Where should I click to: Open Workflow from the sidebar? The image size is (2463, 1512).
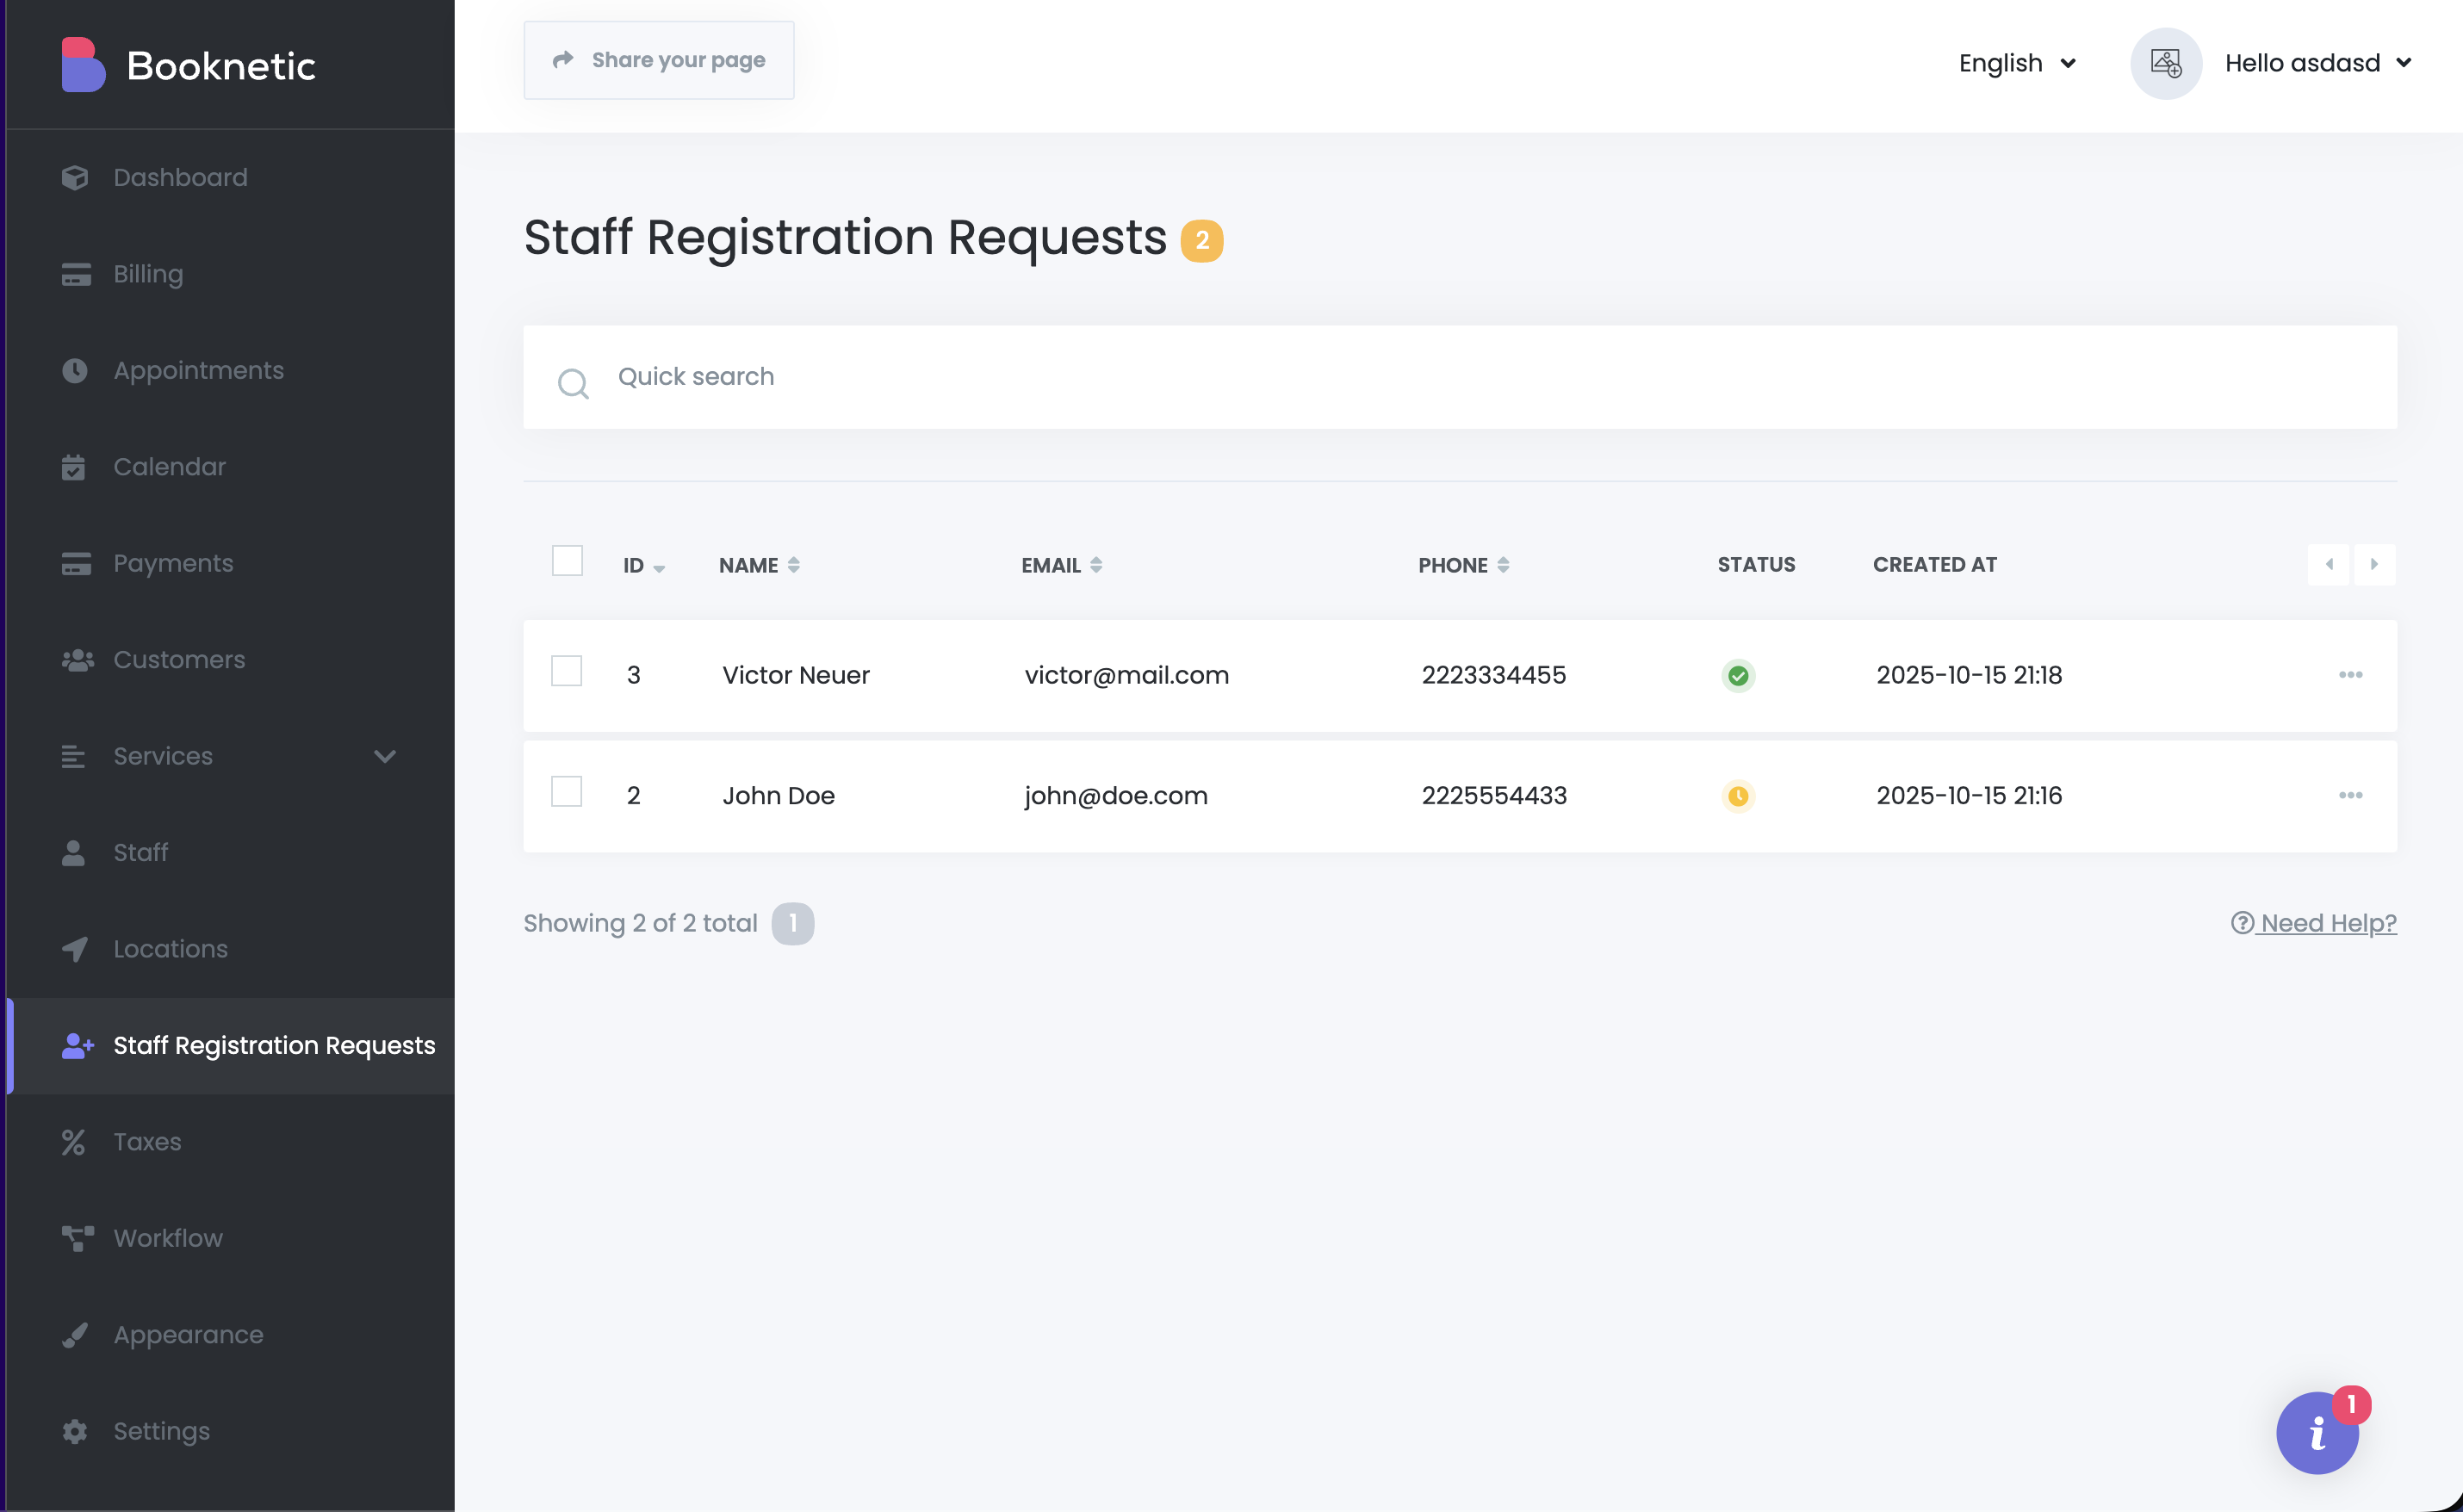(167, 1238)
